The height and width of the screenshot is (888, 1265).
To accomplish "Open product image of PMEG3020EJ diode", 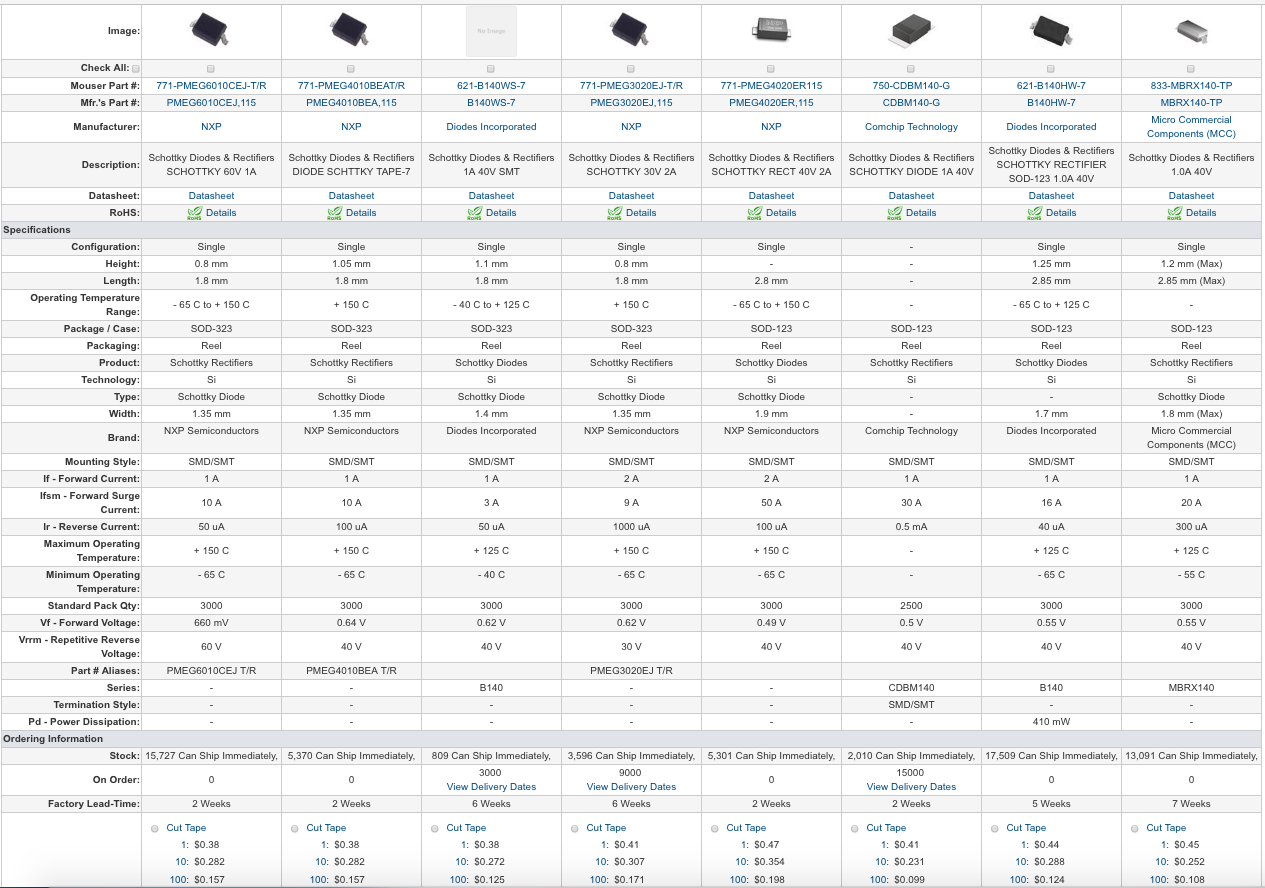I will pyautogui.click(x=631, y=31).
